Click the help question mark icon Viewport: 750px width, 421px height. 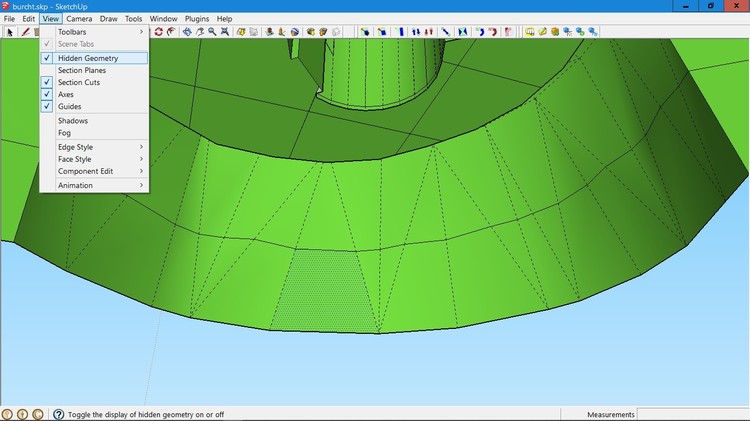click(58, 414)
